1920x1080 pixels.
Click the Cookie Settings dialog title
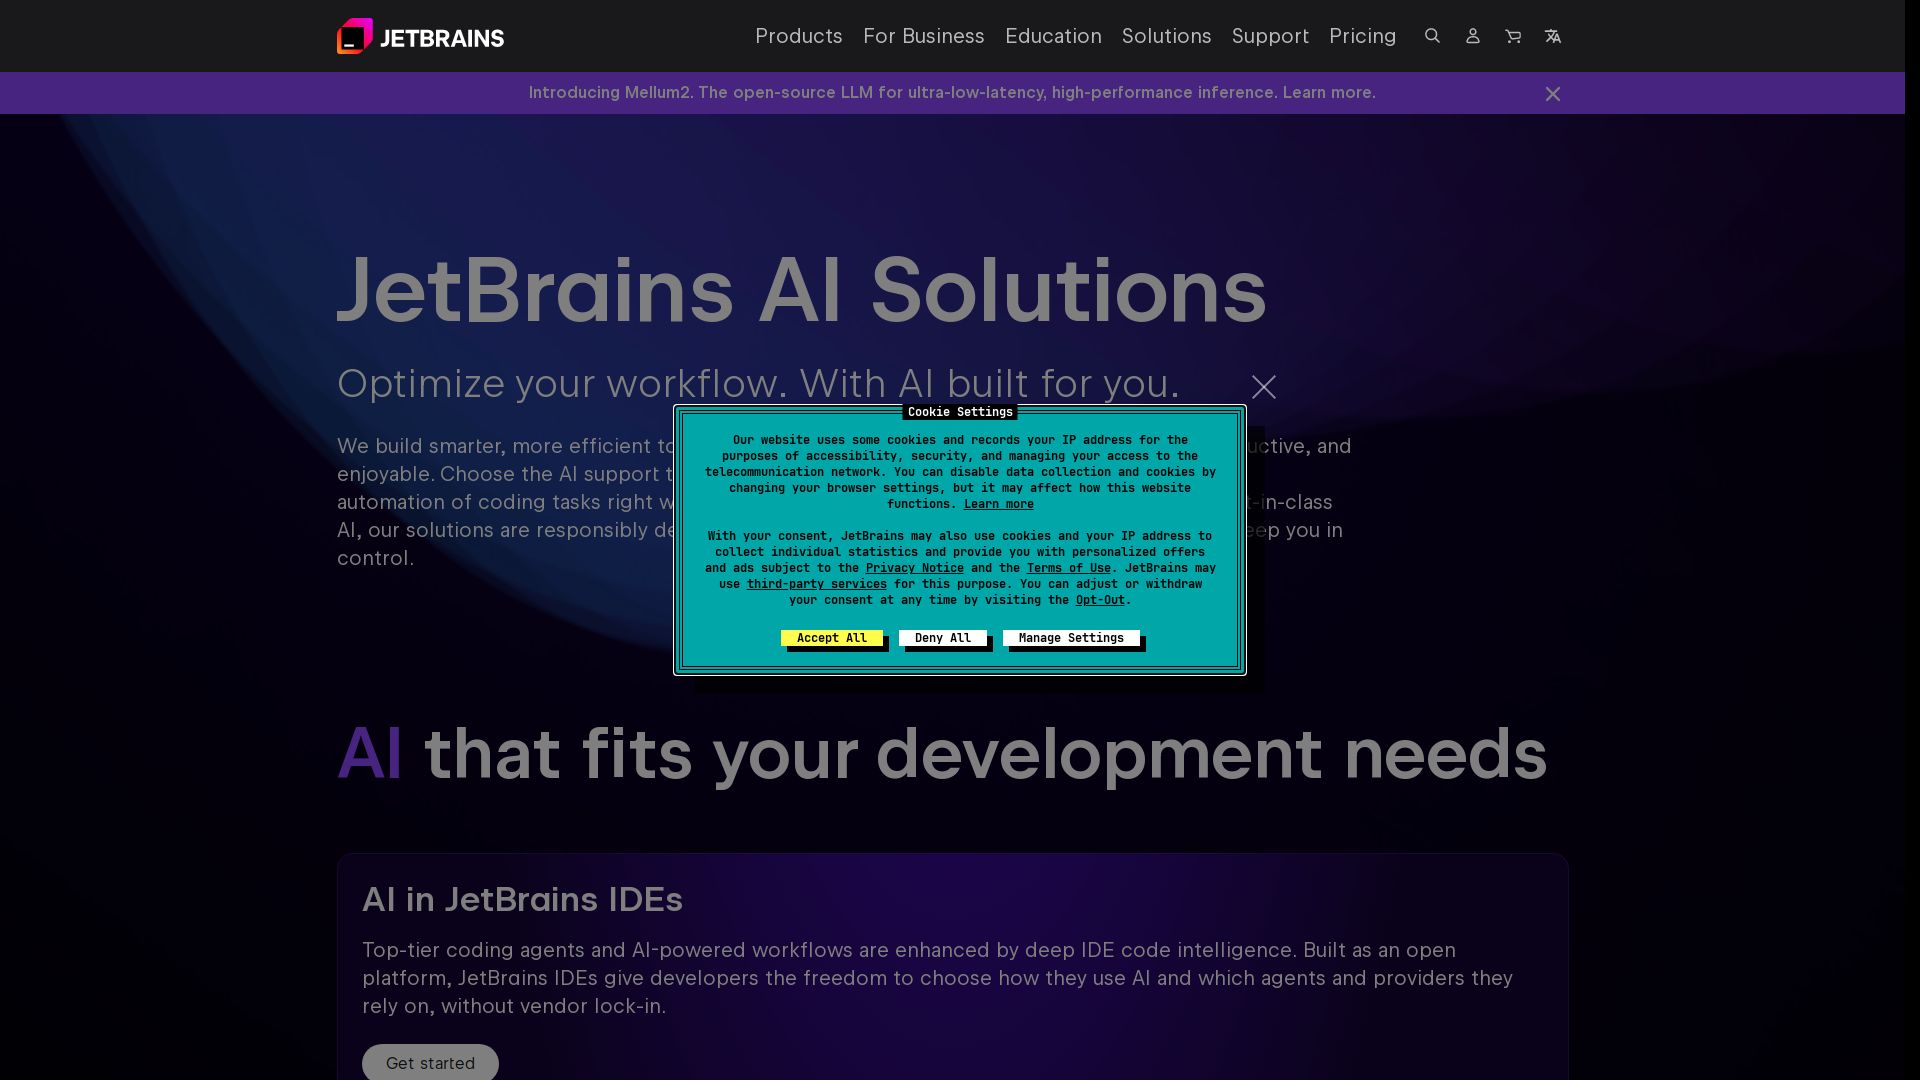(960, 412)
